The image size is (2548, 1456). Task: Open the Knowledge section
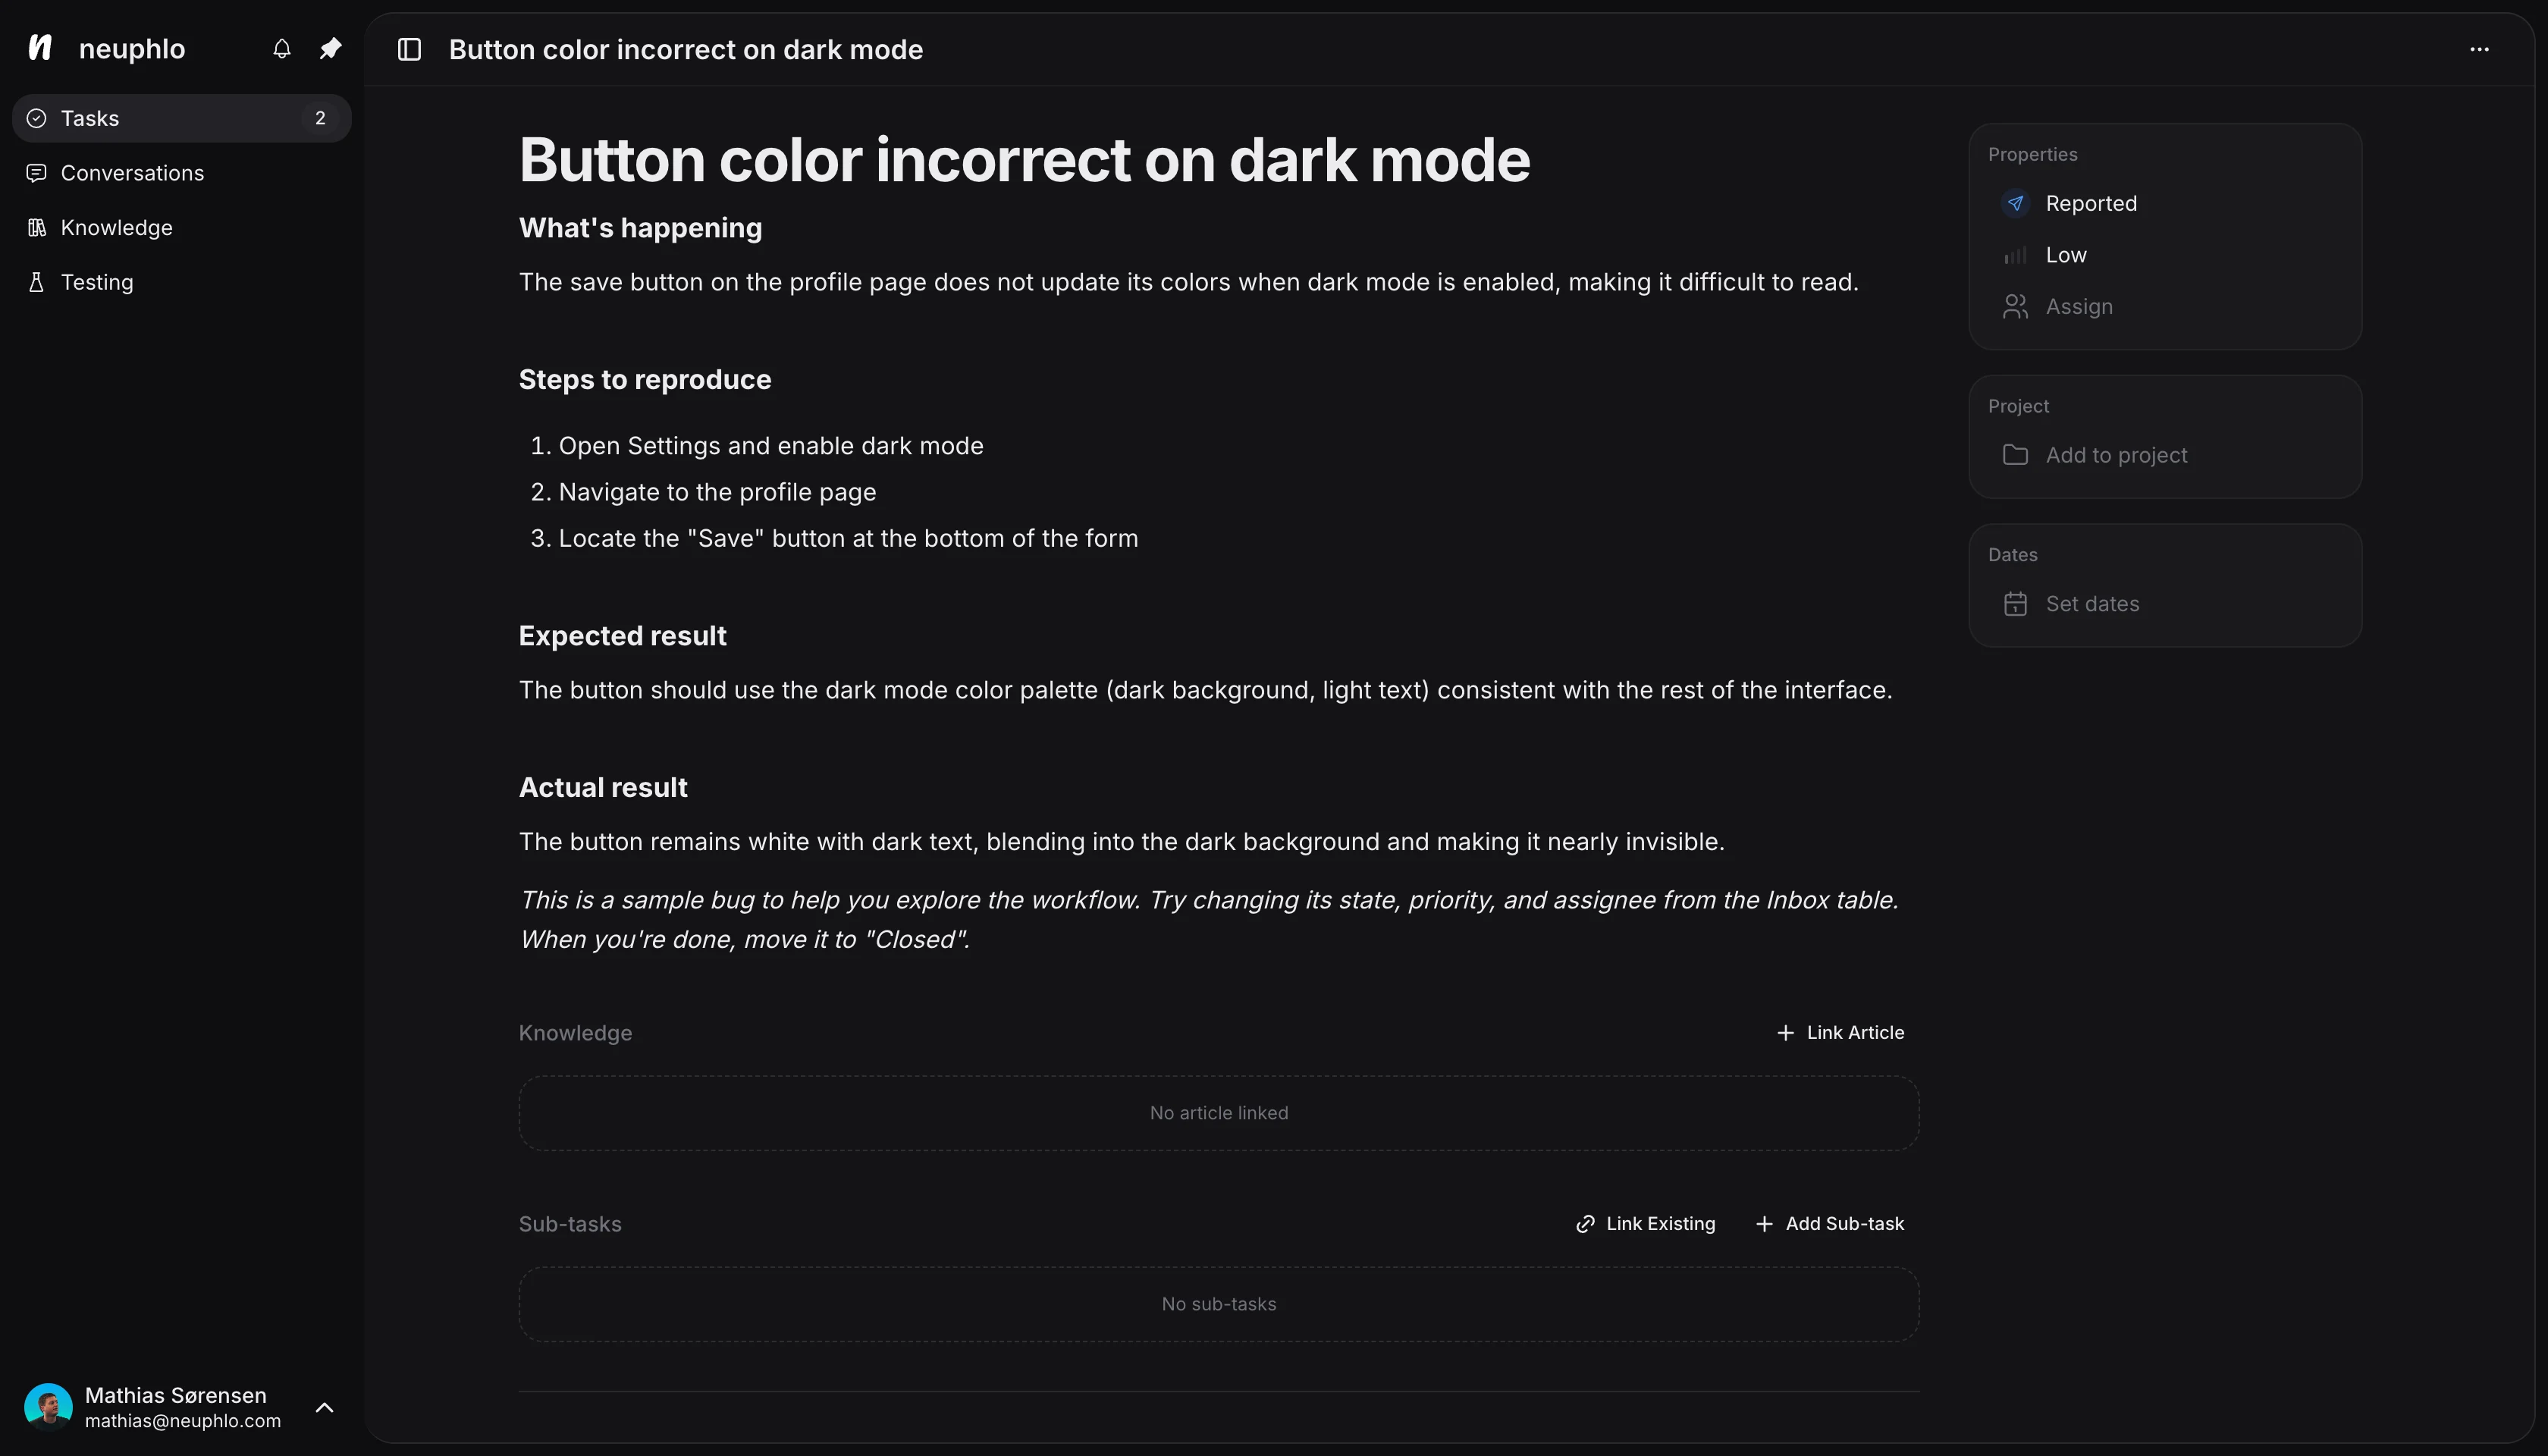116,228
